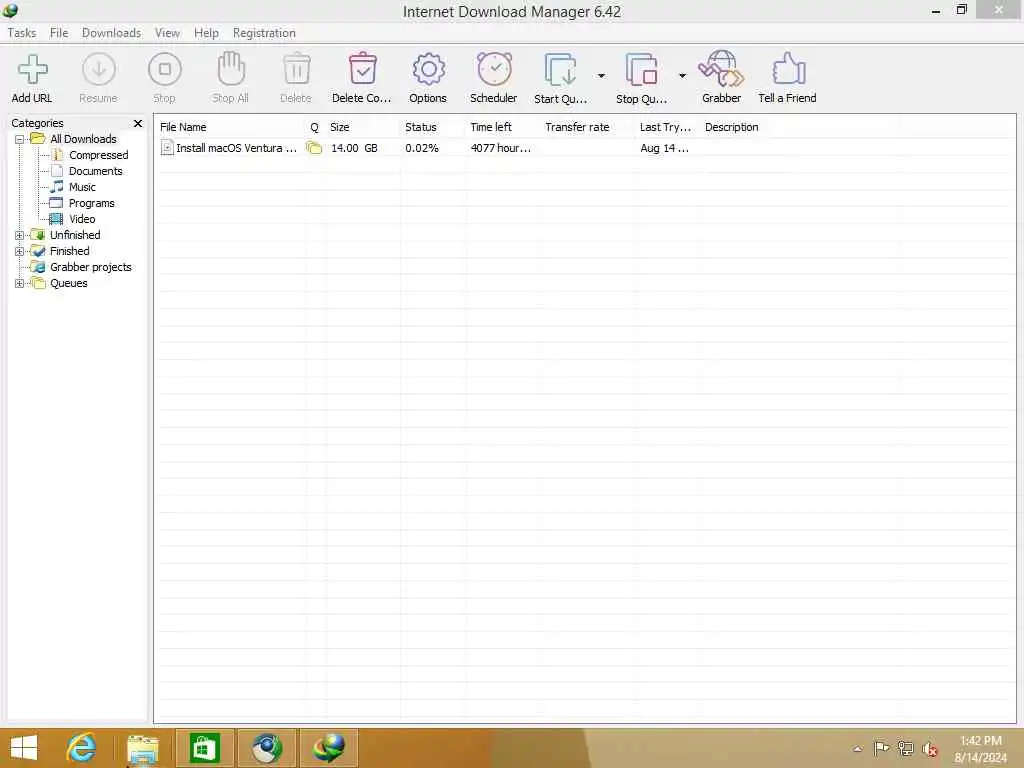This screenshot has height=768, width=1024.
Task: Click the Stop All hand icon
Action: click(231, 70)
